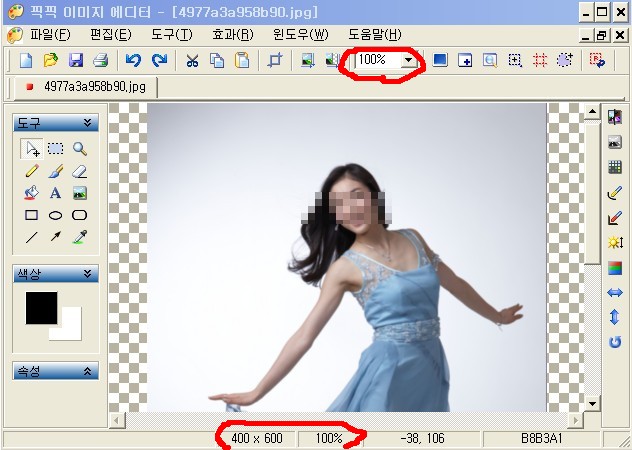Select the rectangular marquee tool
Screen dimensions: 632x450
pos(56,149)
